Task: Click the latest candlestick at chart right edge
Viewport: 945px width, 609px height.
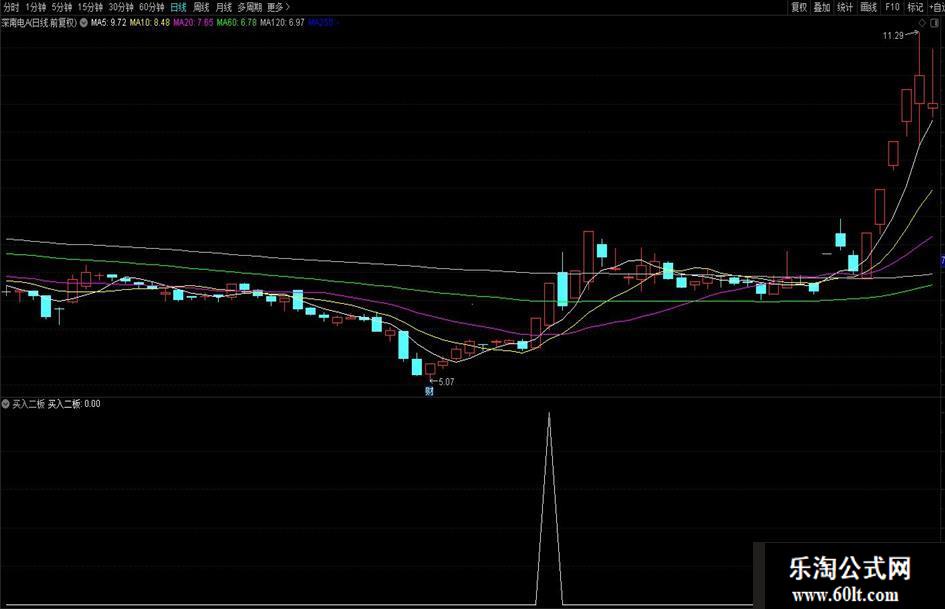Action: [933, 106]
